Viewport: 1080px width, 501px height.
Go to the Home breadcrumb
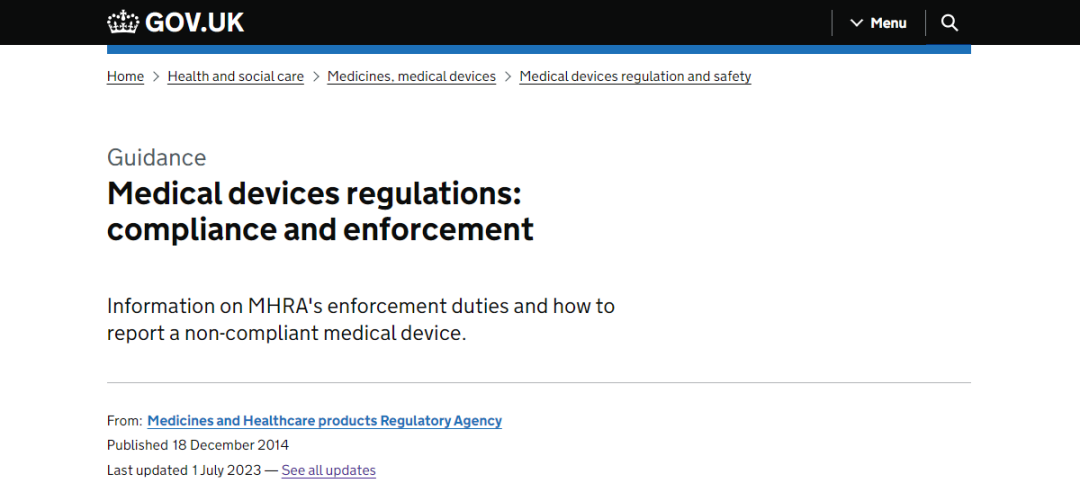pyautogui.click(x=125, y=76)
